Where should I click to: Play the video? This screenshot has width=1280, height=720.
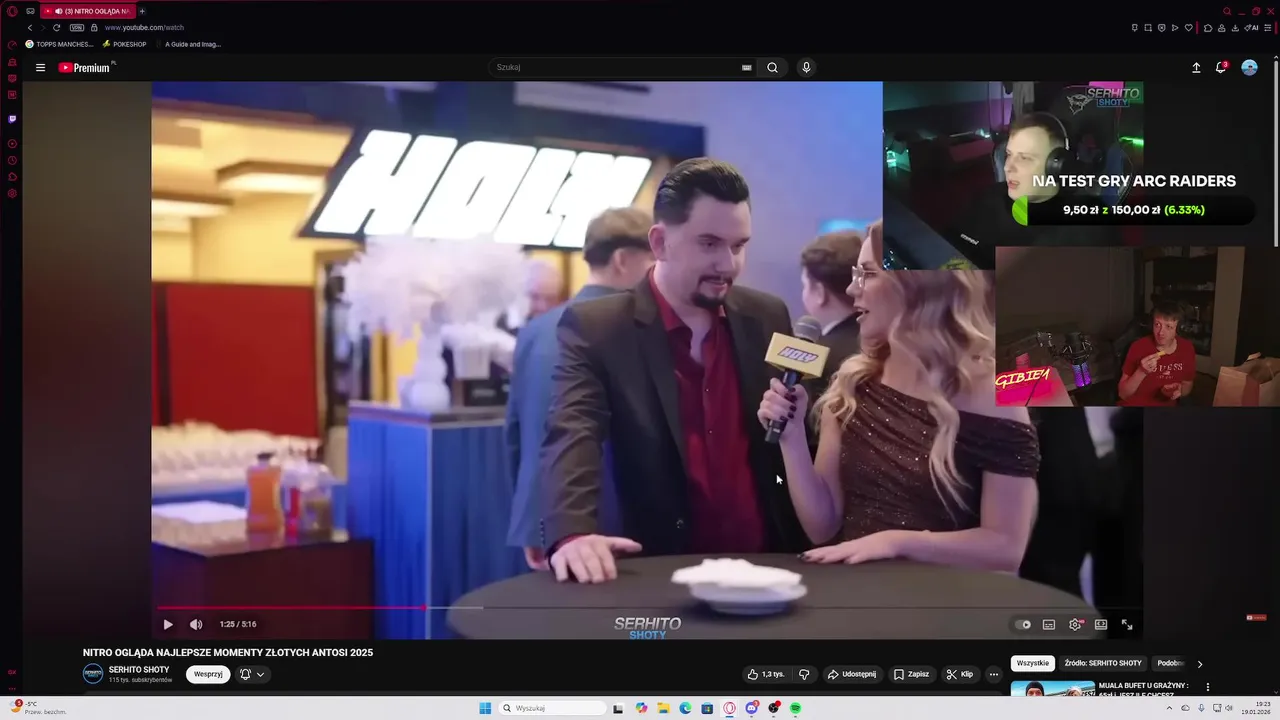click(x=168, y=624)
